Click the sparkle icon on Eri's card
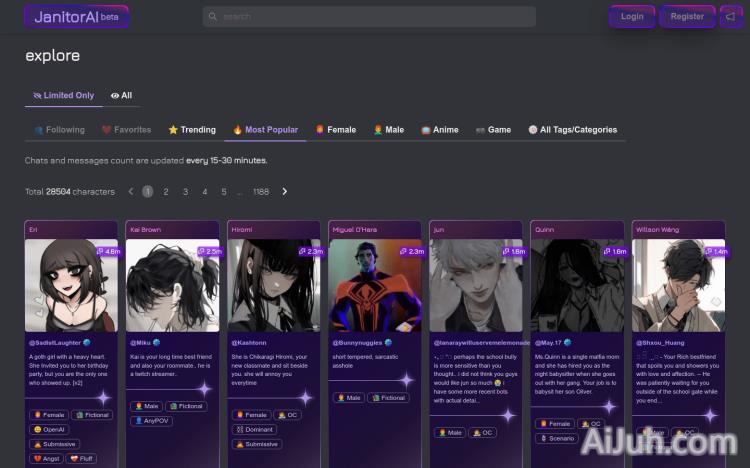The image size is (750, 468). (103, 397)
